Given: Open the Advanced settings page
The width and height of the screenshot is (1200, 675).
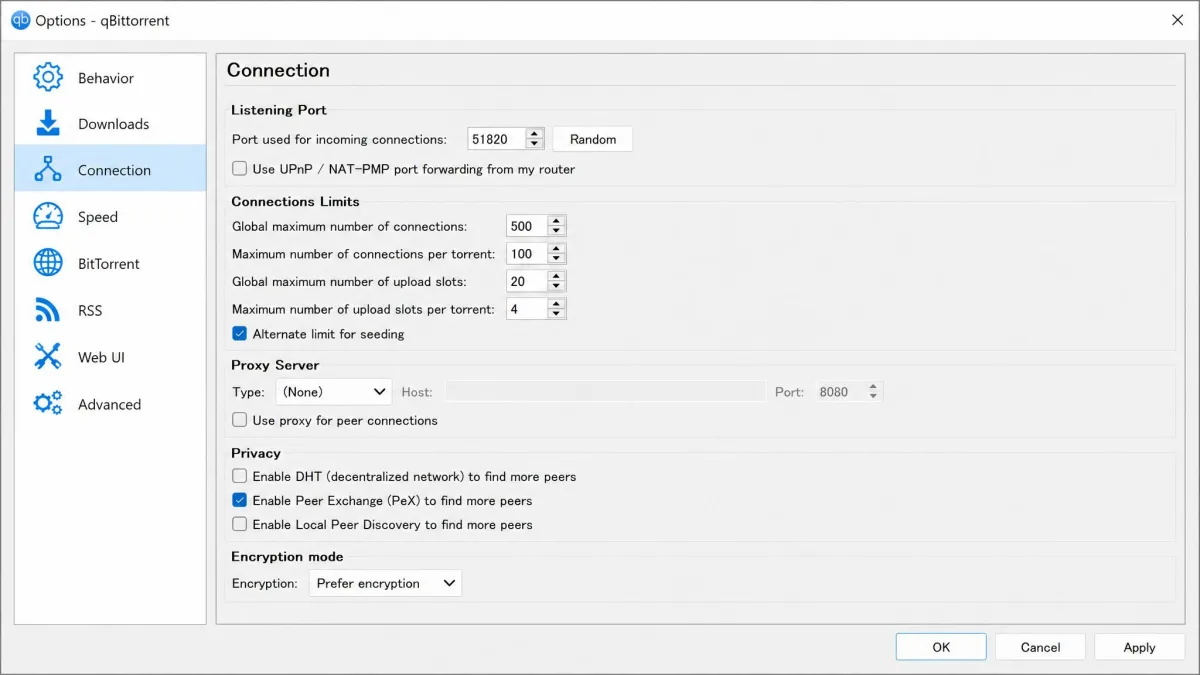Looking at the screenshot, I should (110, 404).
